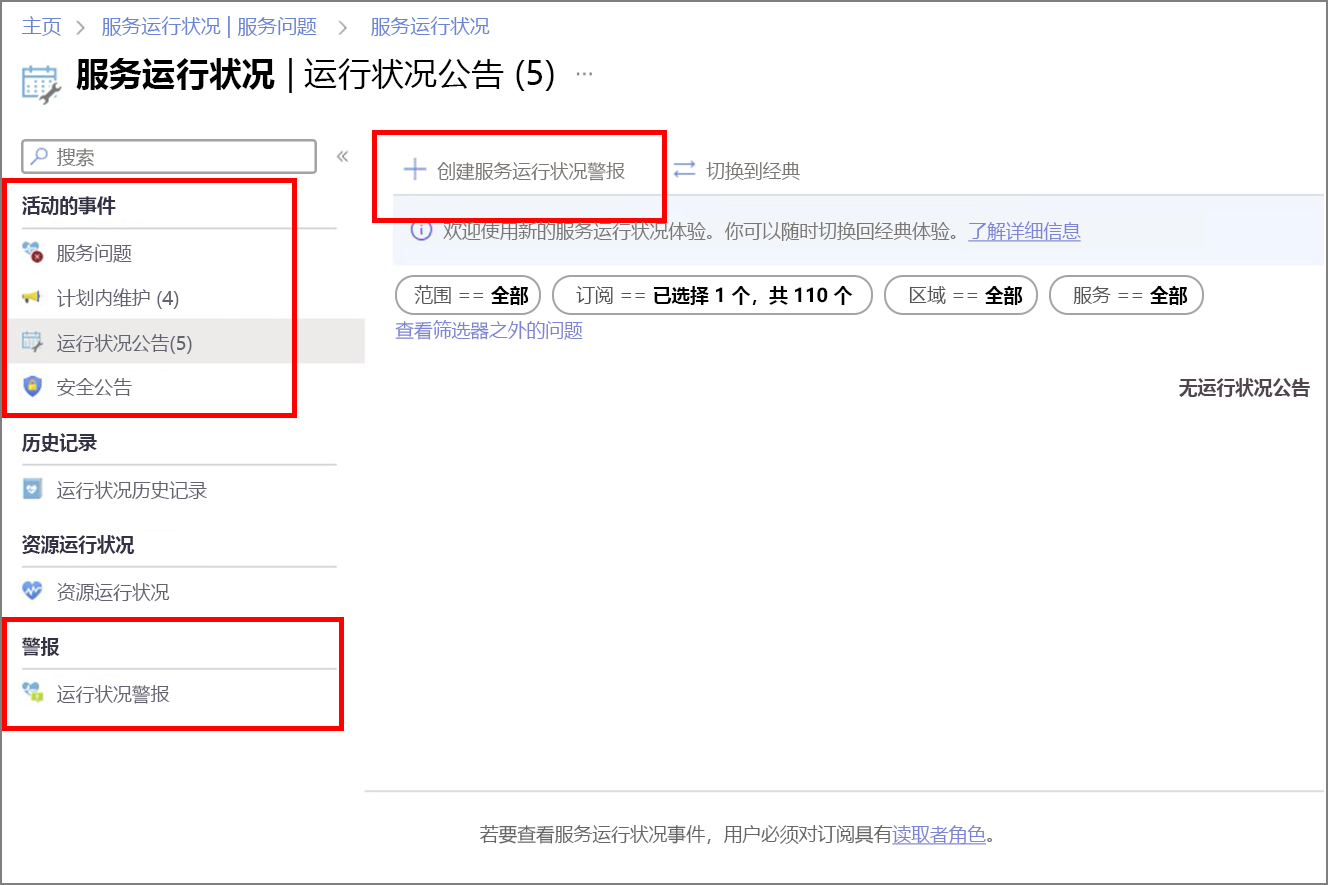This screenshot has height=885, width=1328.
Task: Open 服务问题 in the sidebar
Action: point(94,254)
